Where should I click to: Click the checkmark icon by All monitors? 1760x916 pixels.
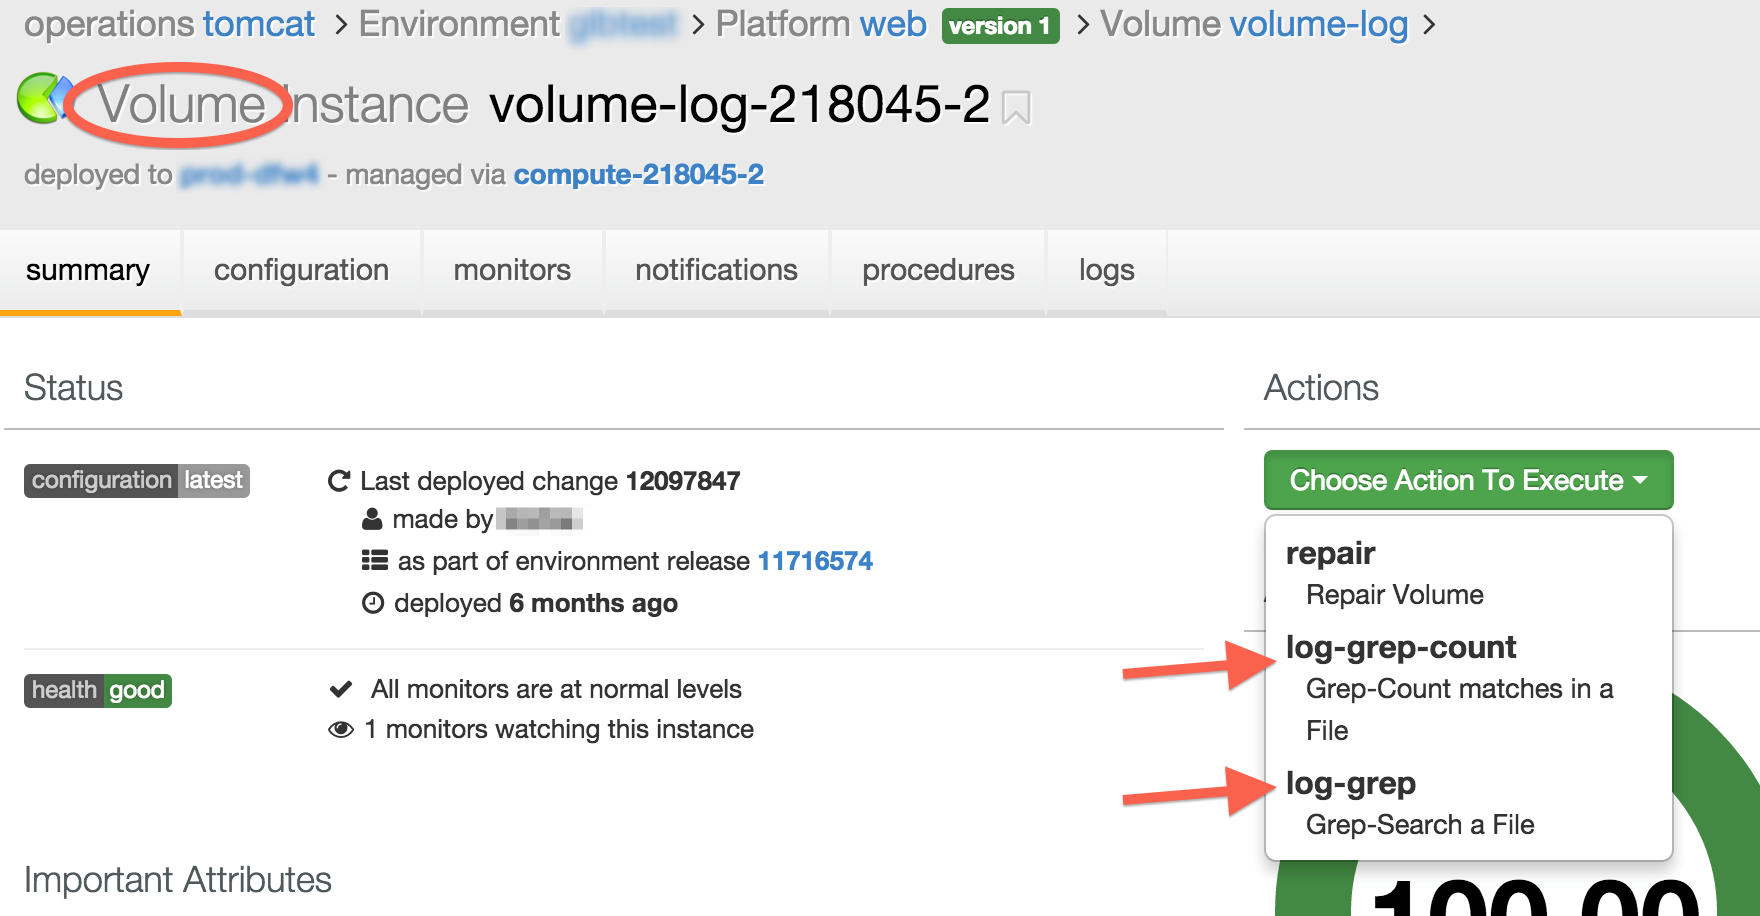tap(341, 689)
